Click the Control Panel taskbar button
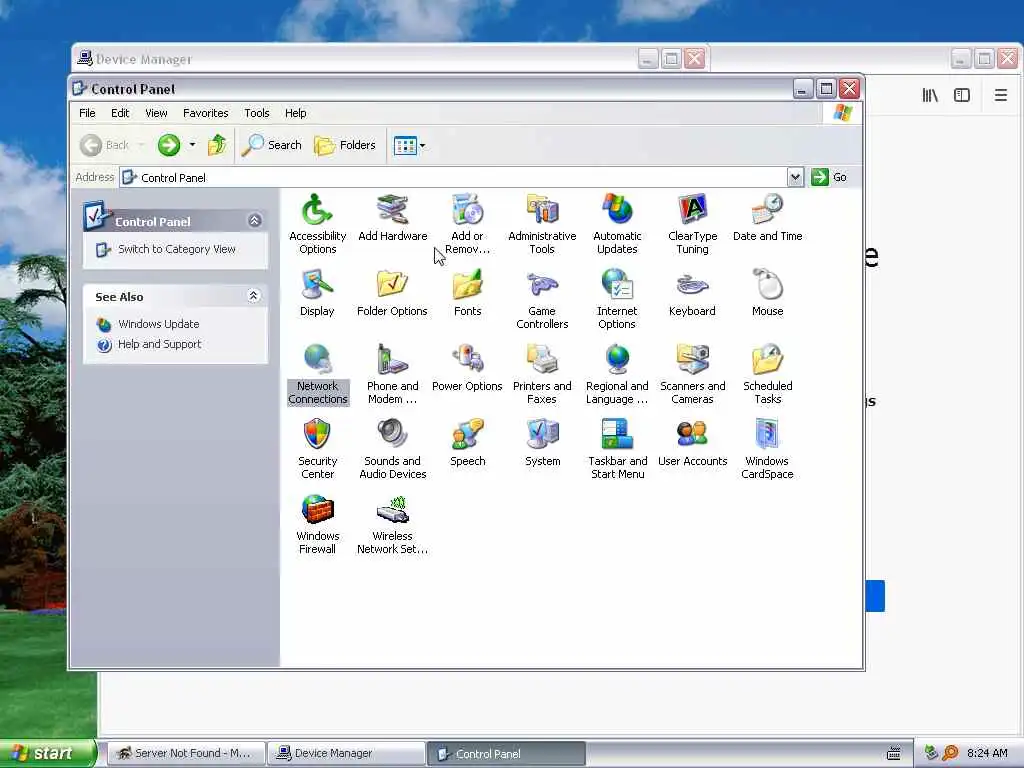This screenshot has width=1024, height=768. (x=507, y=754)
